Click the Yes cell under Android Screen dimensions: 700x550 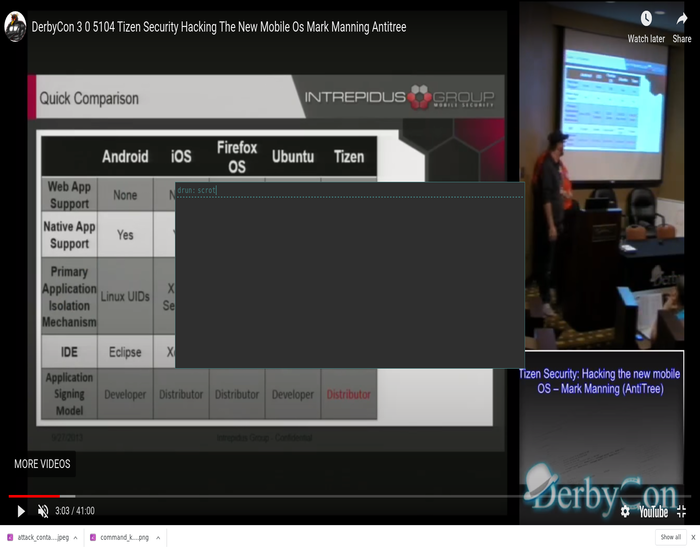click(125, 235)
